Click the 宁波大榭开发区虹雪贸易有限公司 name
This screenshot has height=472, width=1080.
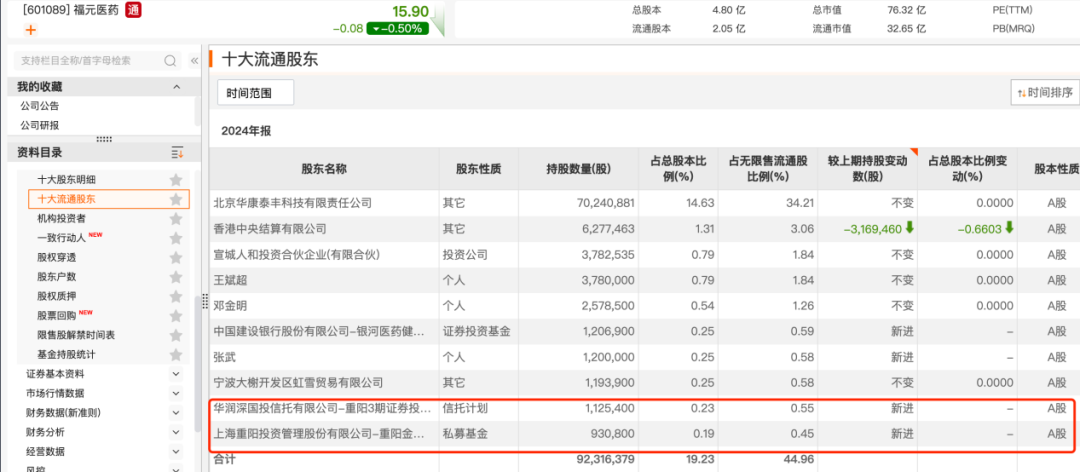(x=298, y=382)
